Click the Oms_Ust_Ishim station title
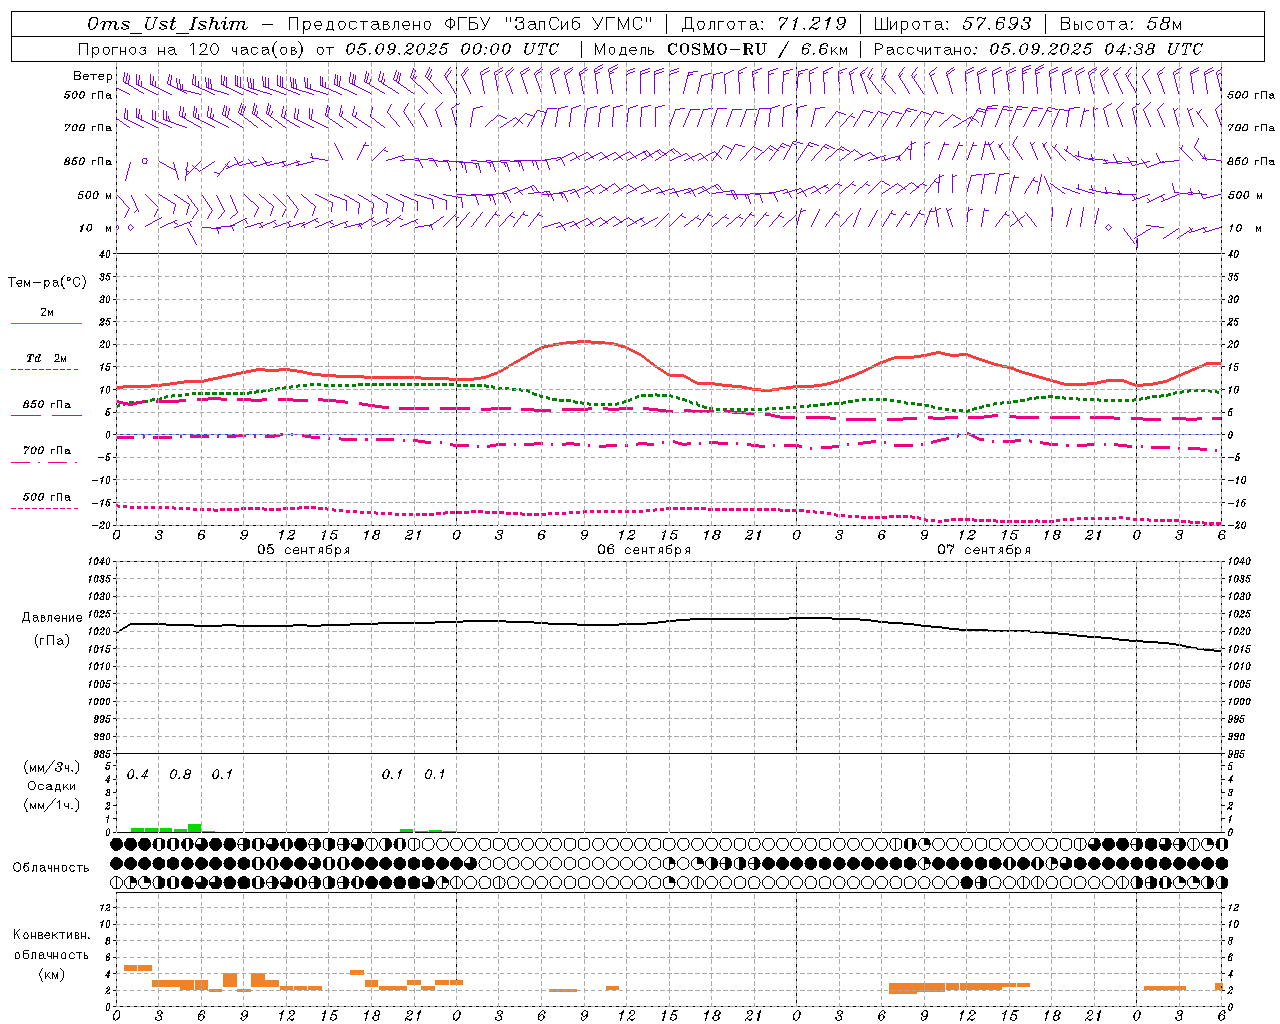The width and height of the screenshot is (1280, 1024). pos(166,24)
